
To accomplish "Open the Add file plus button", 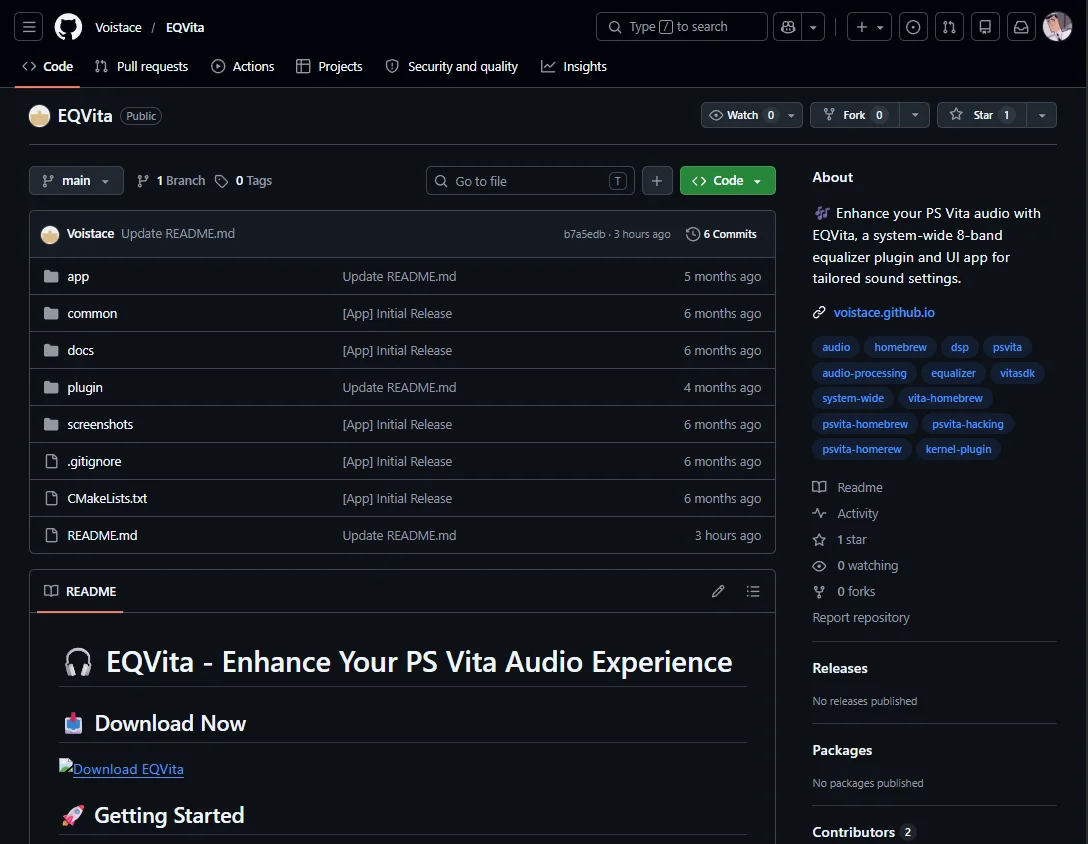I will click(x=657, y=180).
